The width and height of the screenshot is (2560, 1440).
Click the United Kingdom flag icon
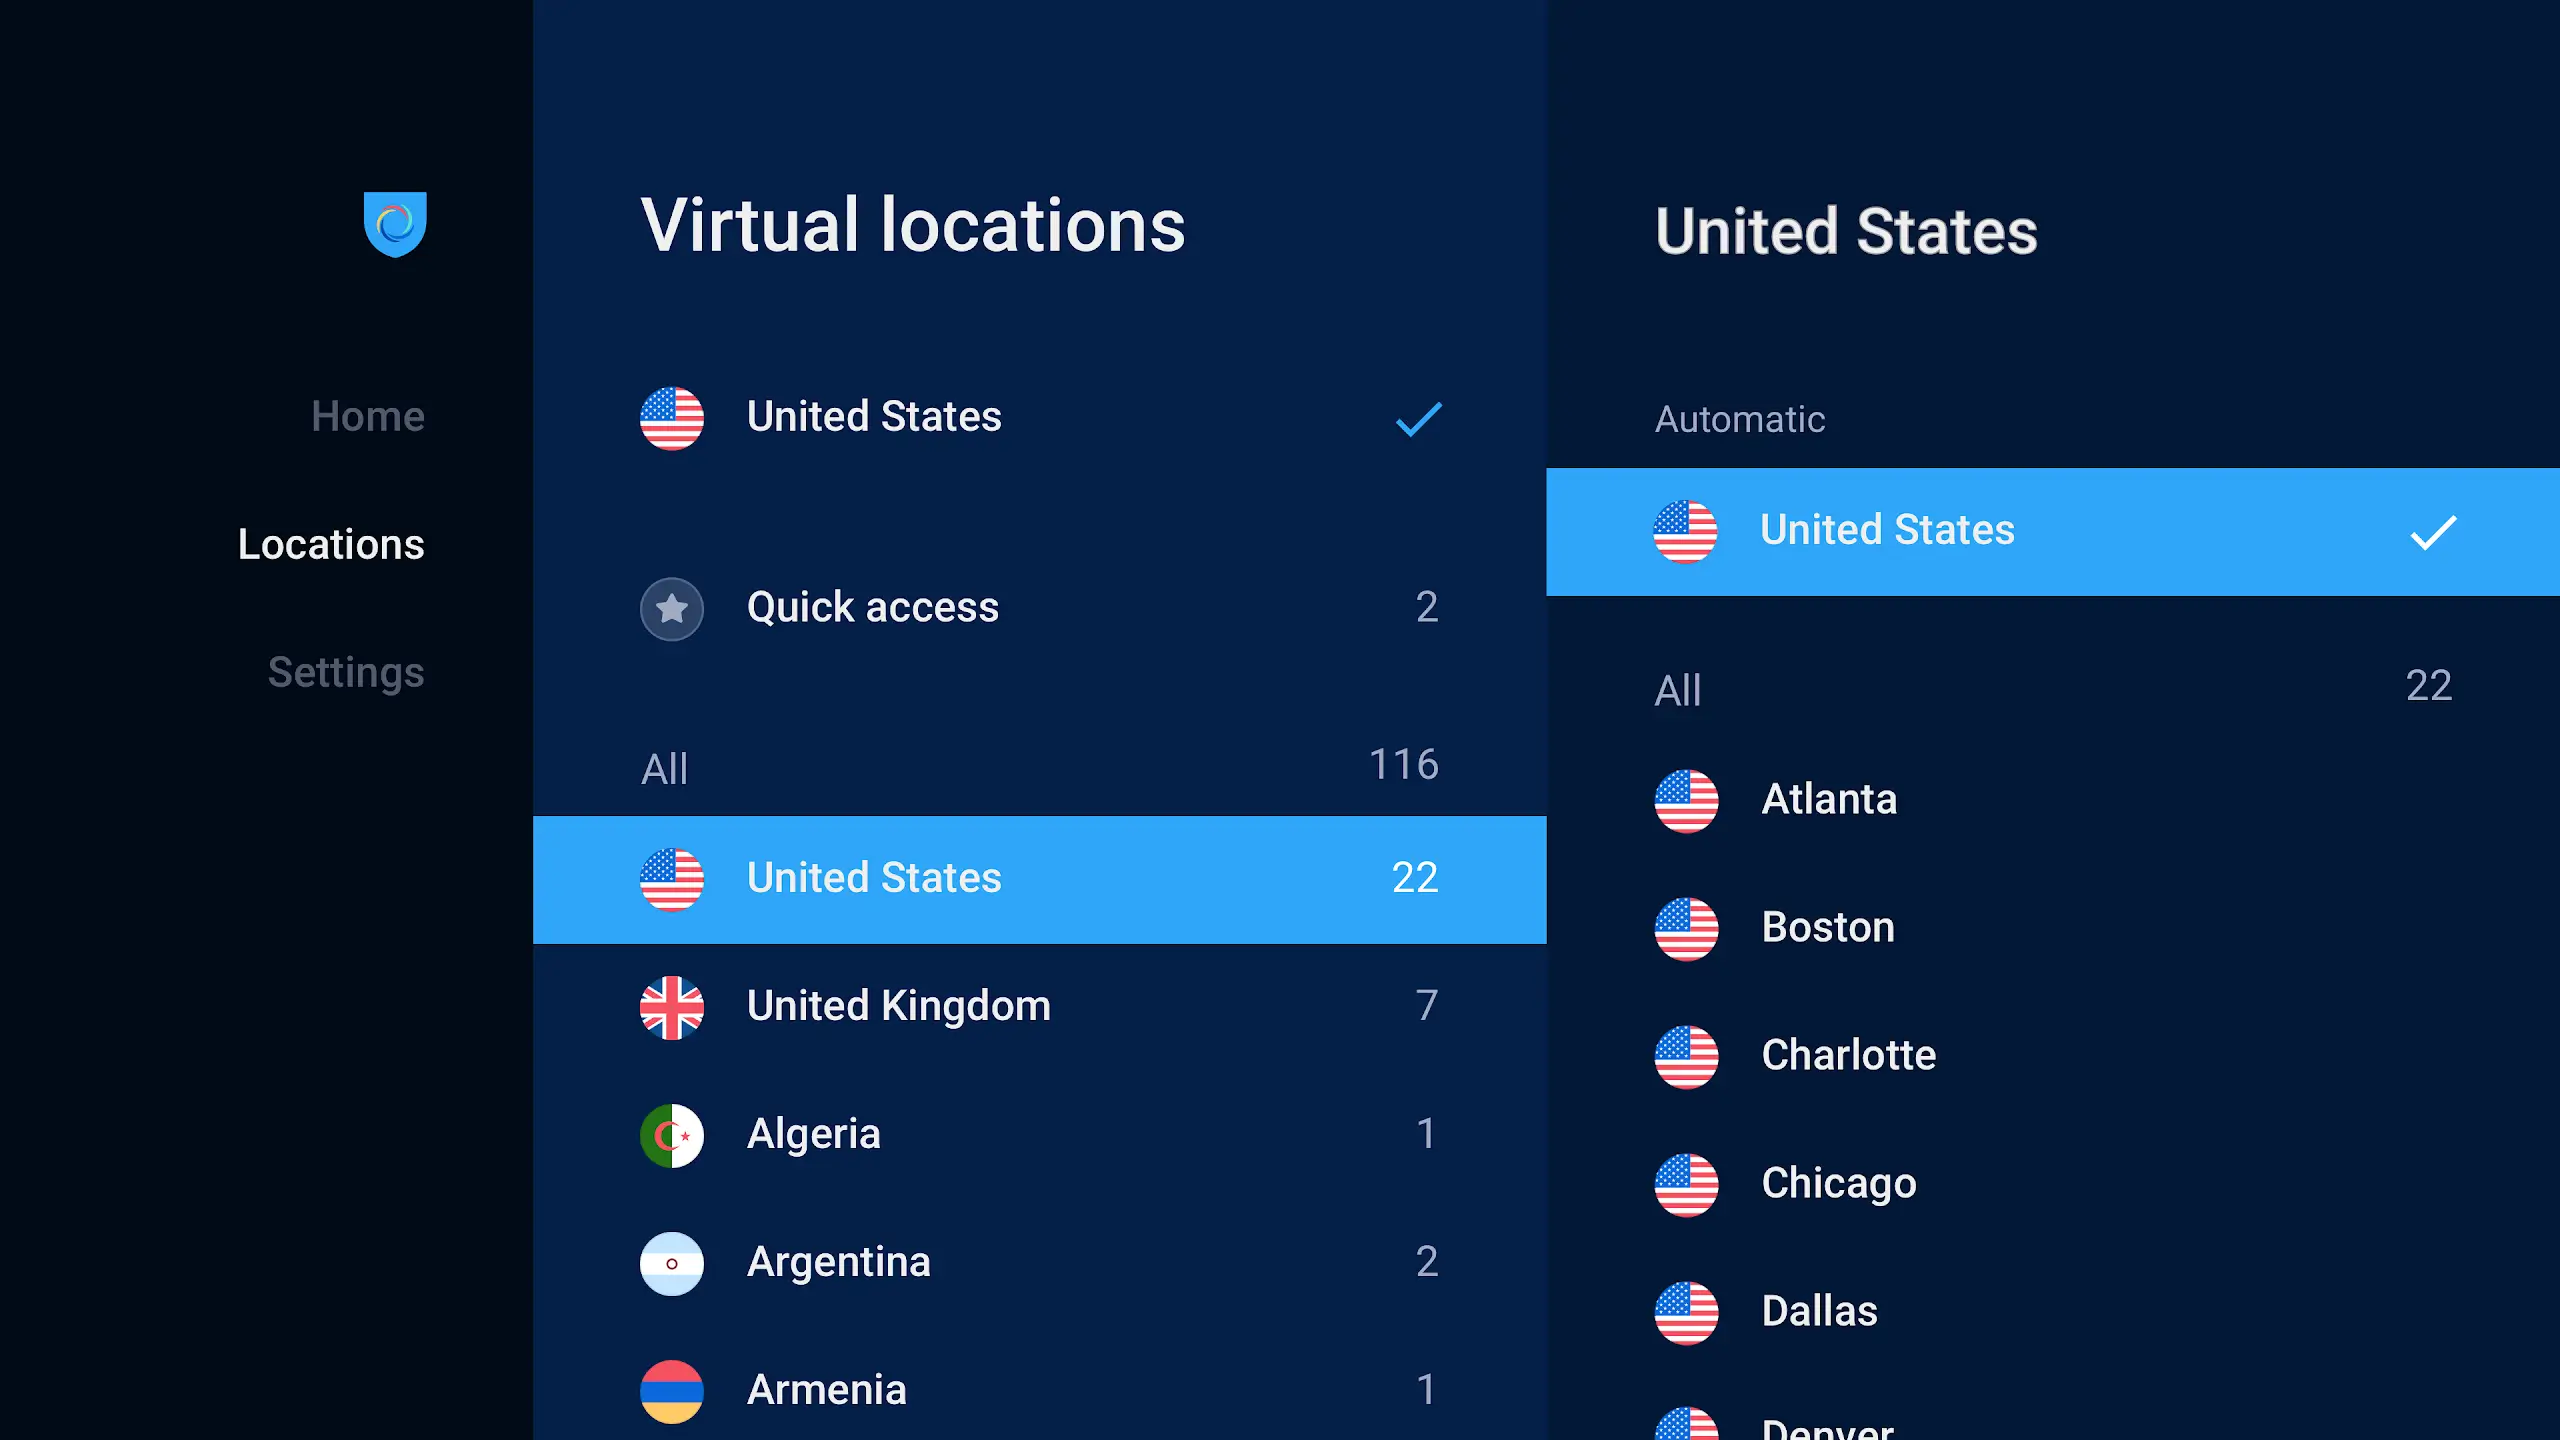(x=672, y=1008)
